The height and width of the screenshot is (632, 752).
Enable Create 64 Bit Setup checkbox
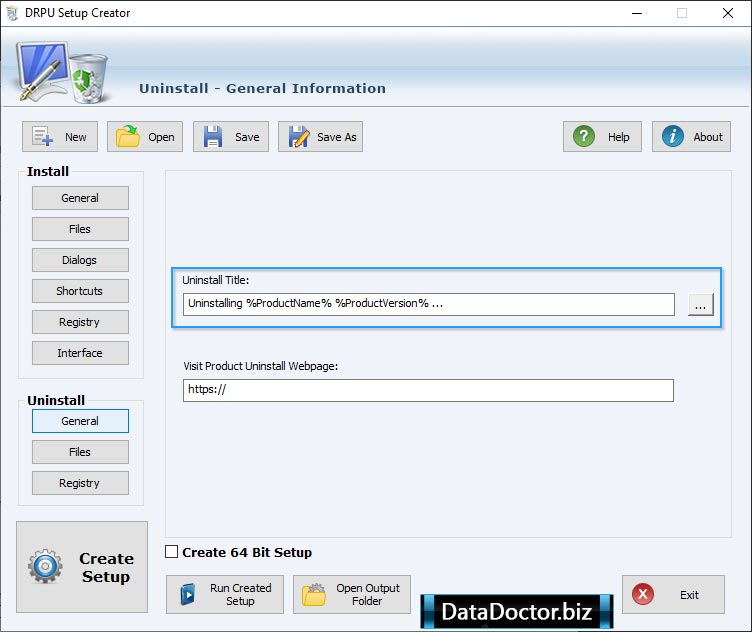point(171,552)
